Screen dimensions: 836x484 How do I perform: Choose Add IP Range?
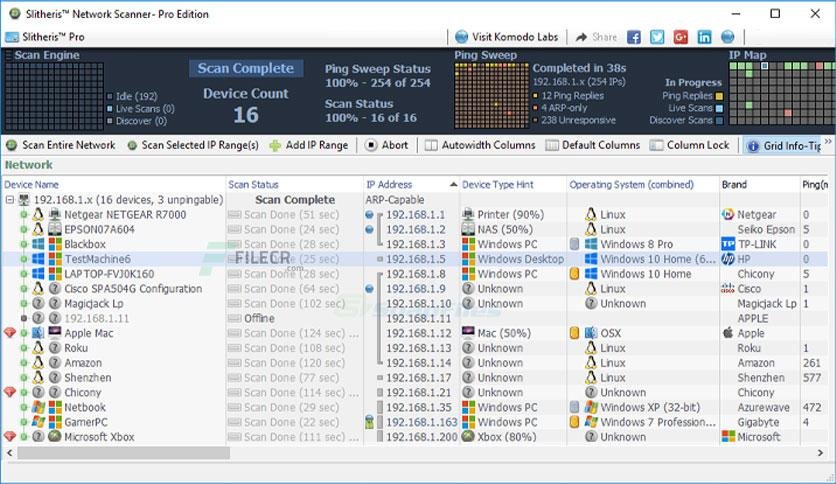(x=309, y=145)
